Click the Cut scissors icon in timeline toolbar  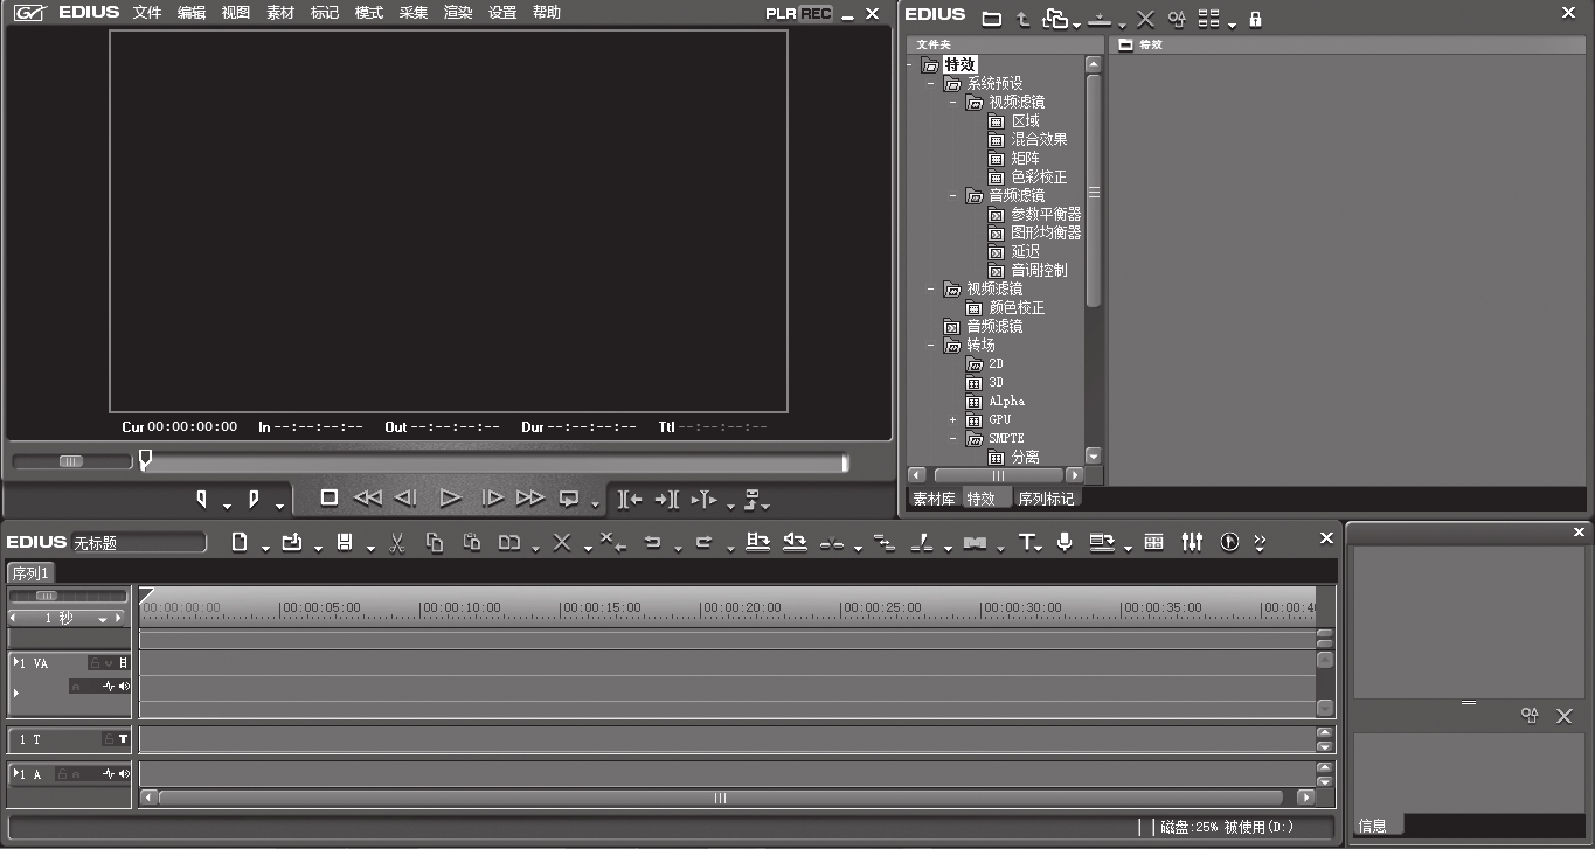[397, 542]
